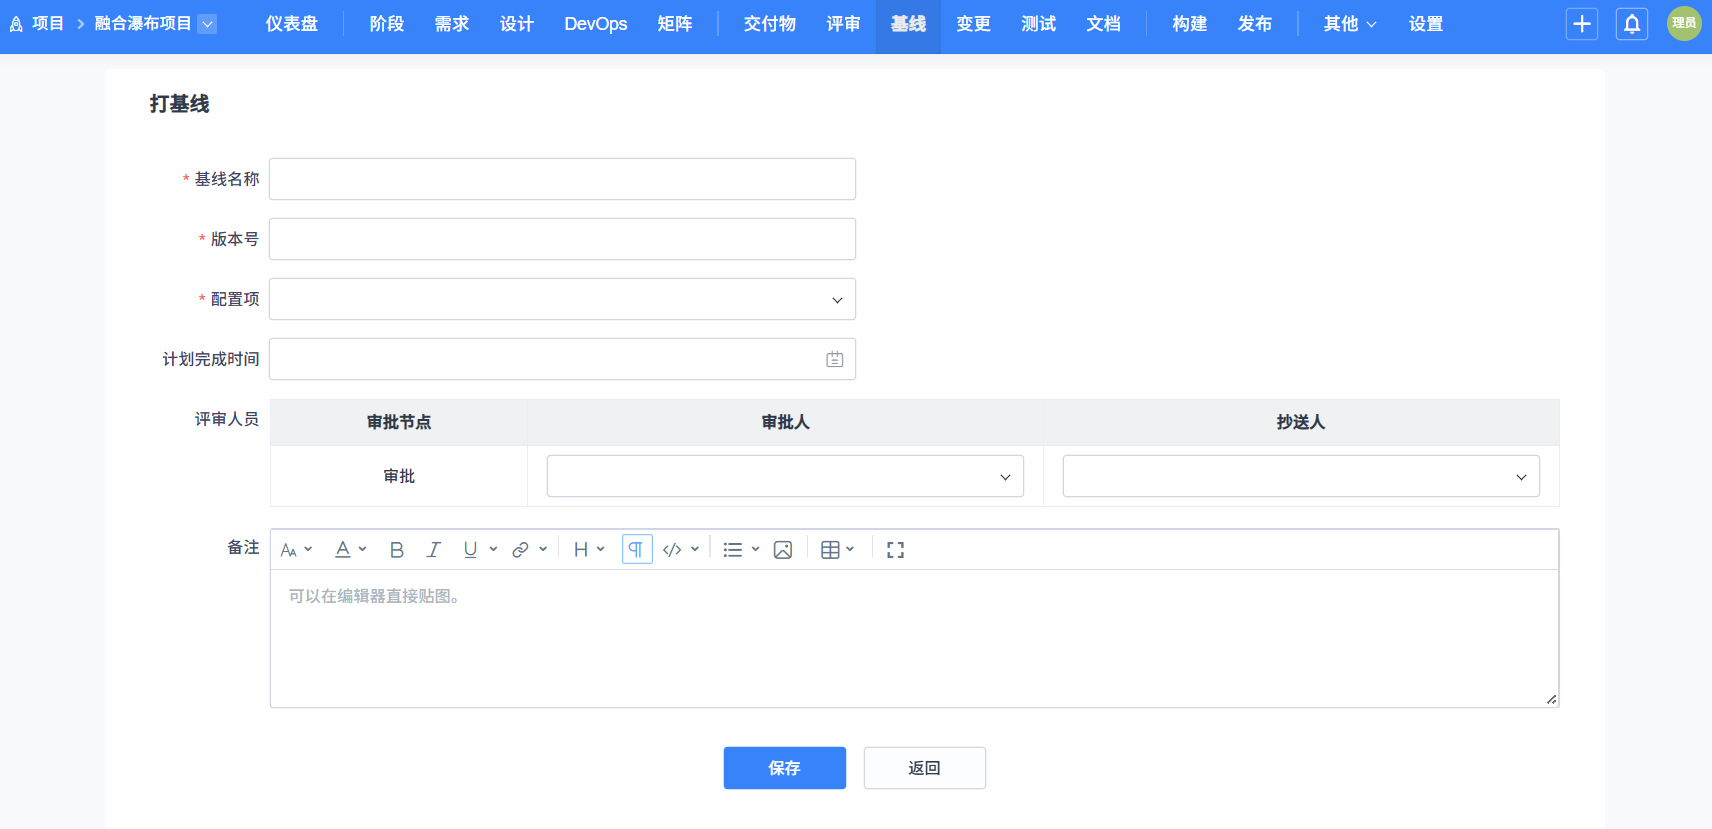Image resolution: width=1712 pixels, height=829 pixels.
Task: Expand the 抄送人 selector
Action: (1300, 476)
